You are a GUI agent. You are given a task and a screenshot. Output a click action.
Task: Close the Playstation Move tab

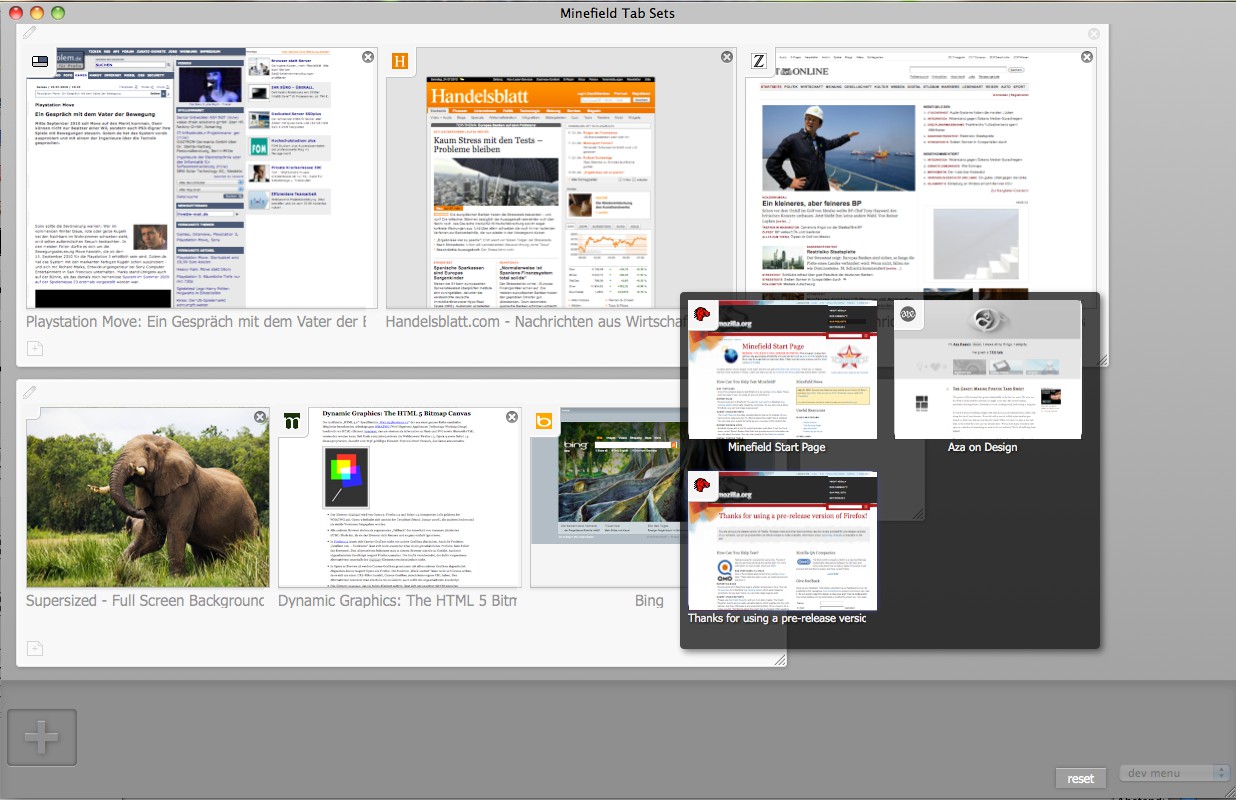click(x=367, y=58)
